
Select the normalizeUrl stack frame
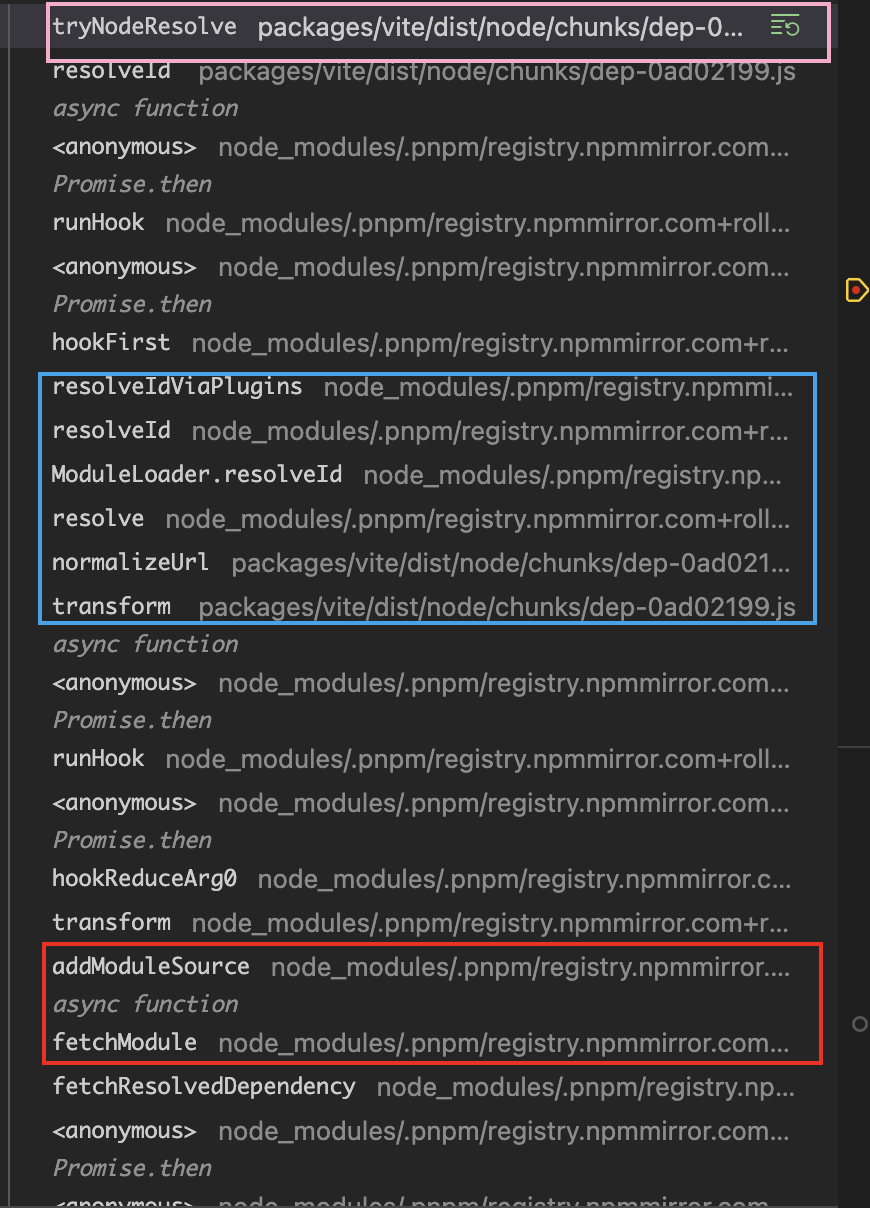131,563
